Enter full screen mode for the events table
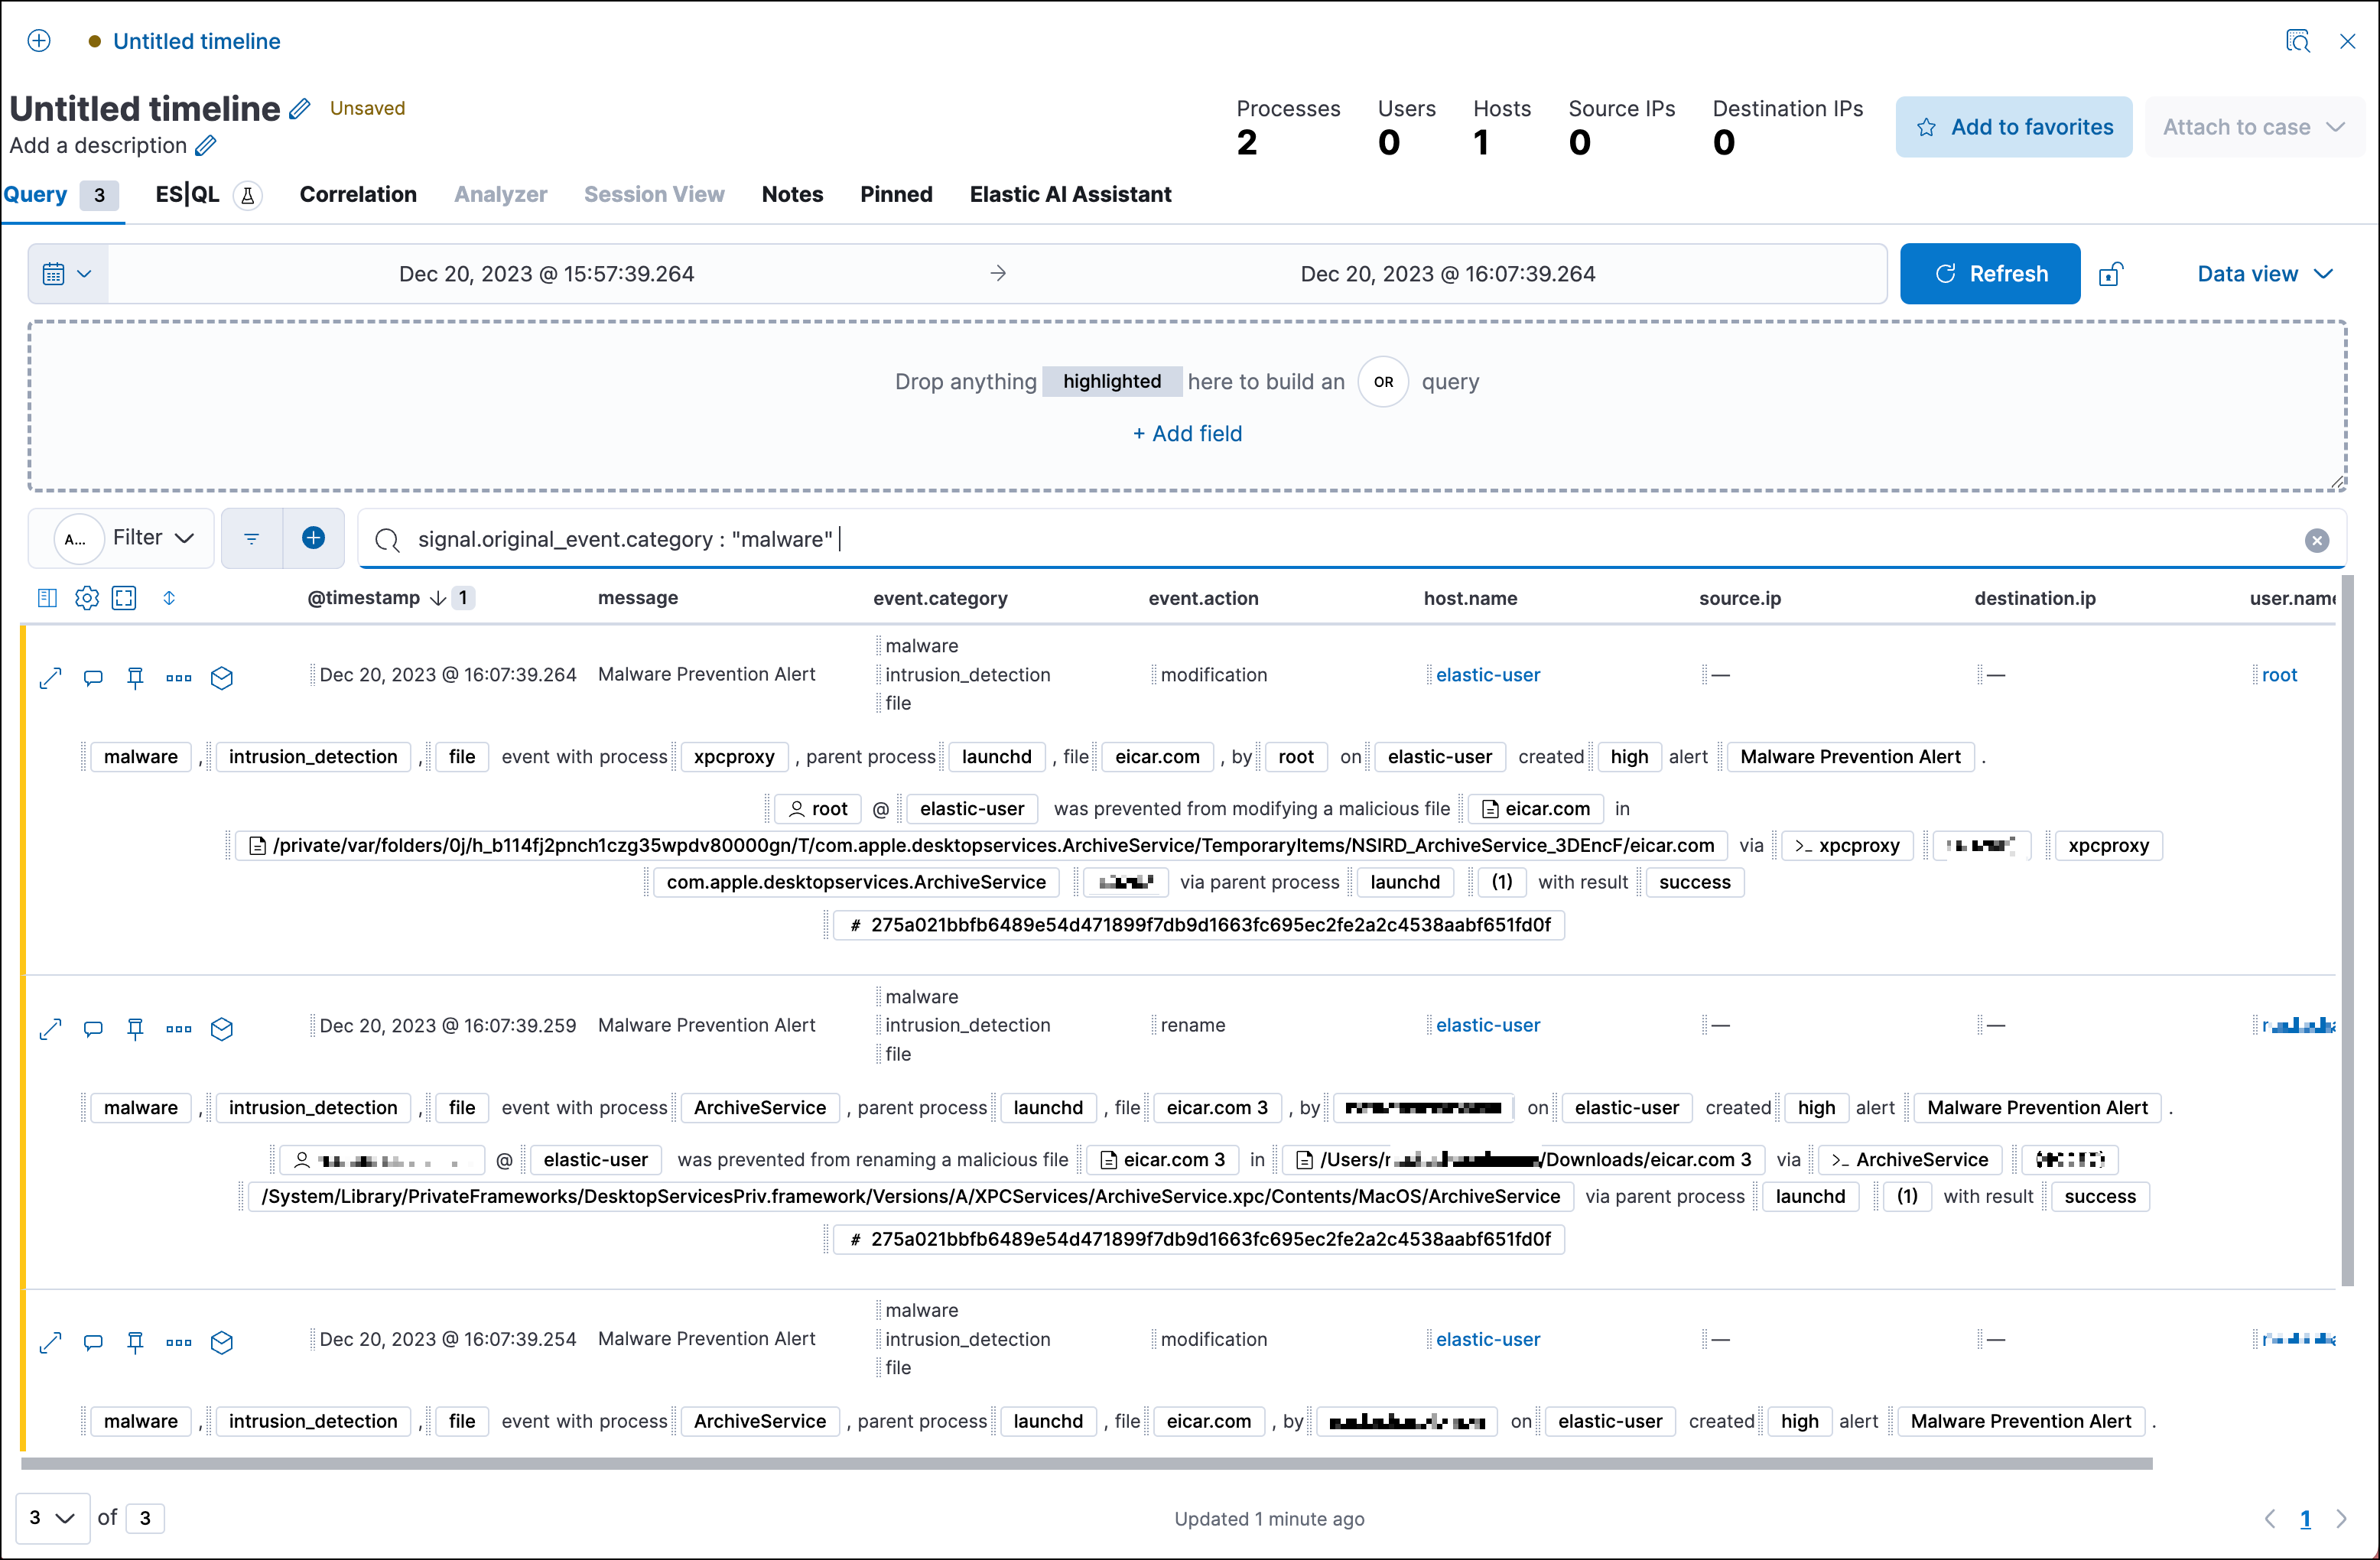This screenshot has width=2380, height=1560. (124, 597)
